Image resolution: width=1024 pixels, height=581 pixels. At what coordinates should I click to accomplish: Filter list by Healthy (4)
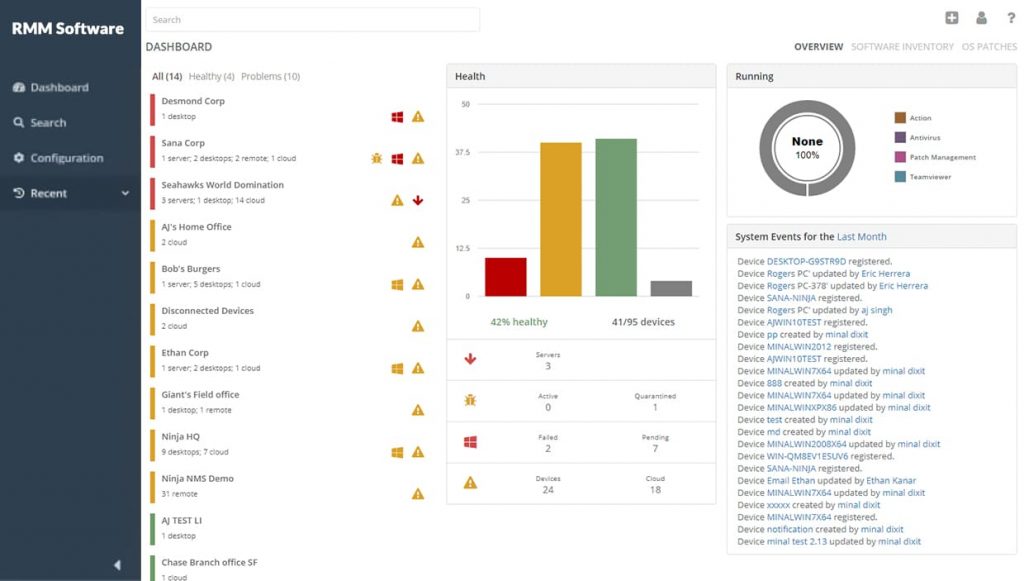point(211,76)
